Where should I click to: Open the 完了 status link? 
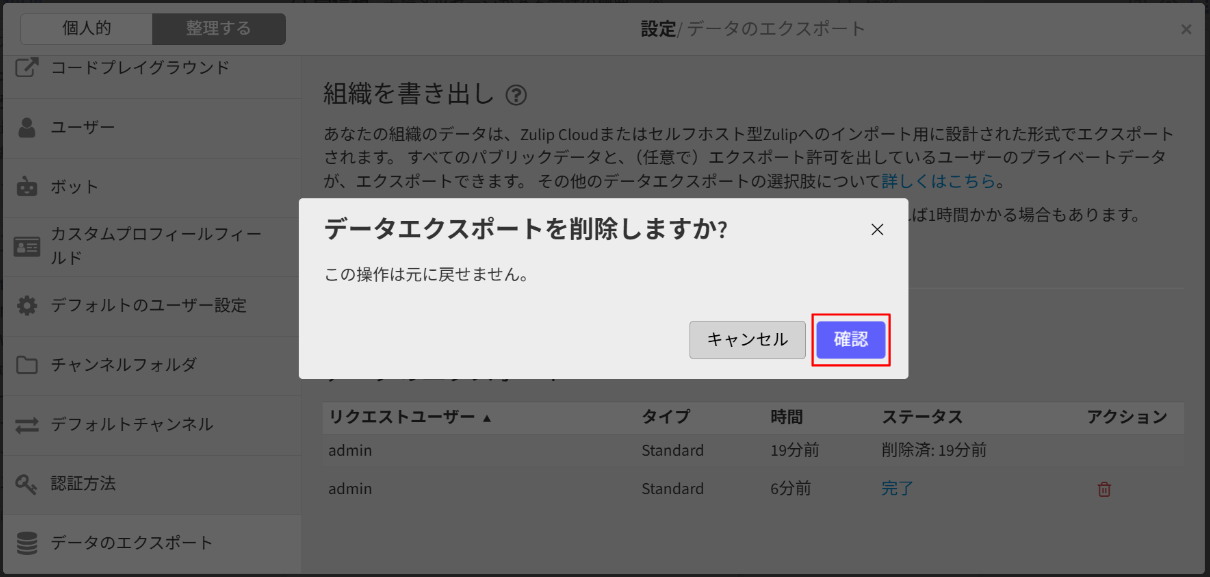pyautogui.click(x=897, y=489)
